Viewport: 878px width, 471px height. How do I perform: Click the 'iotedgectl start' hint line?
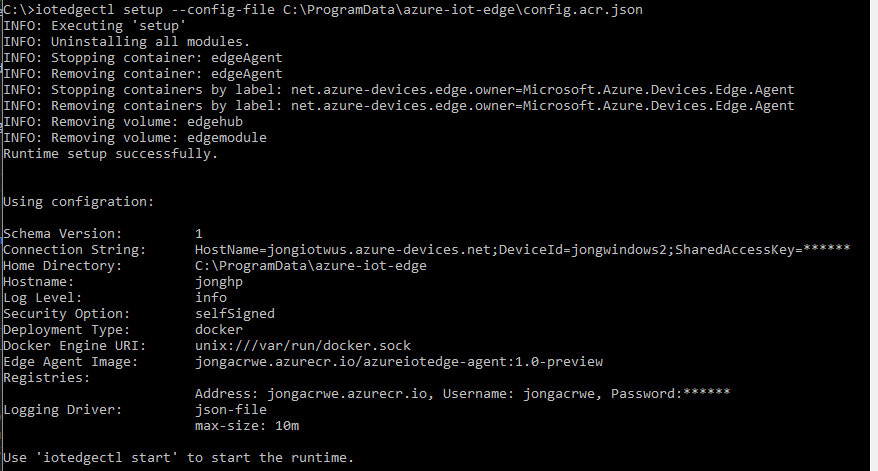pos(178,457)
